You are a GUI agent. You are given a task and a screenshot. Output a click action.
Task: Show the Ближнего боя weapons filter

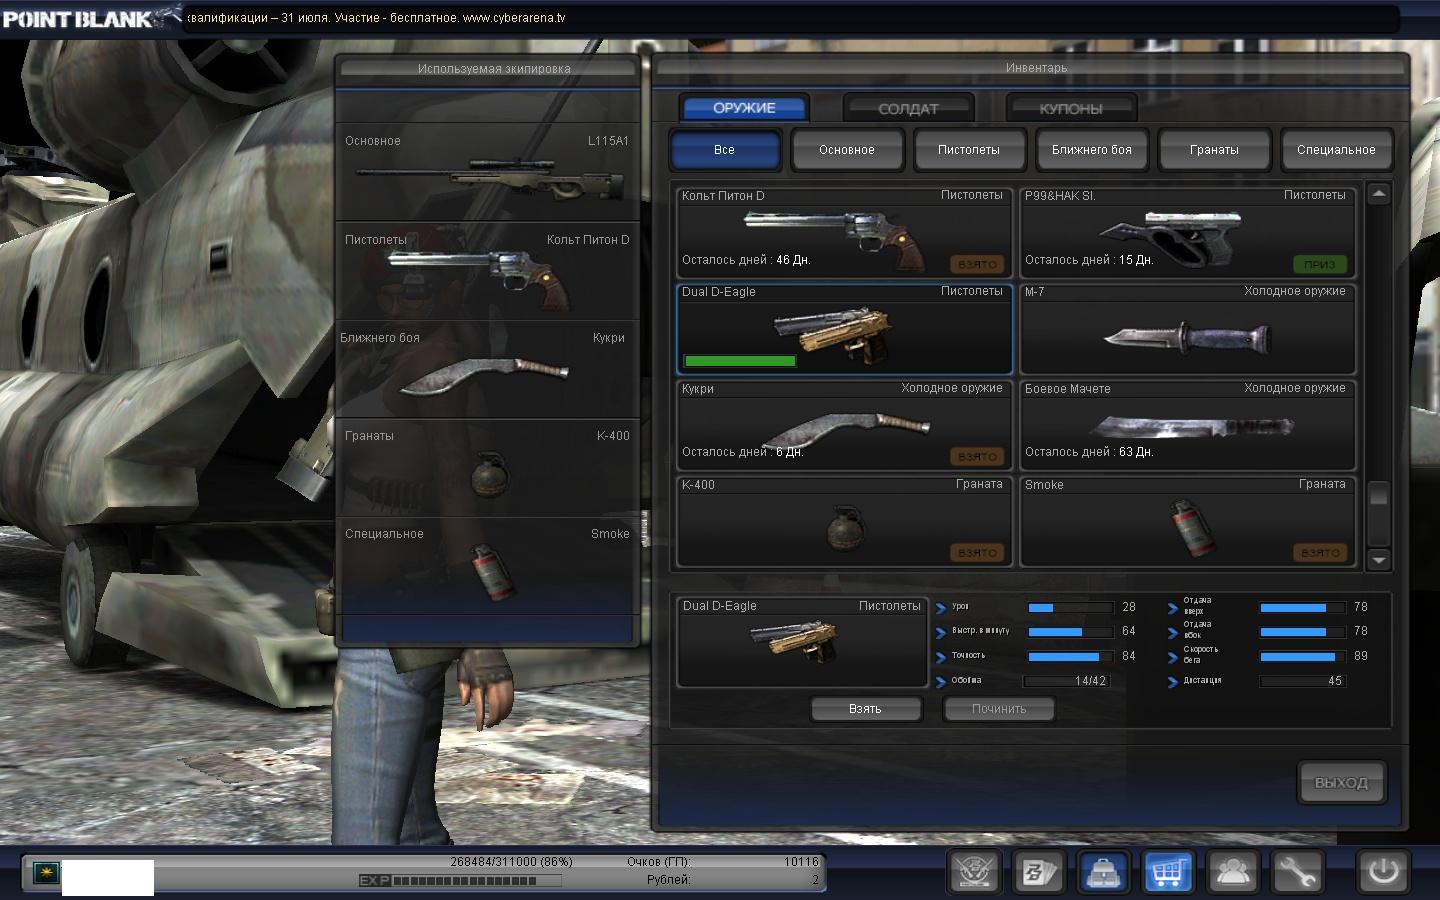coord(1091,150)
